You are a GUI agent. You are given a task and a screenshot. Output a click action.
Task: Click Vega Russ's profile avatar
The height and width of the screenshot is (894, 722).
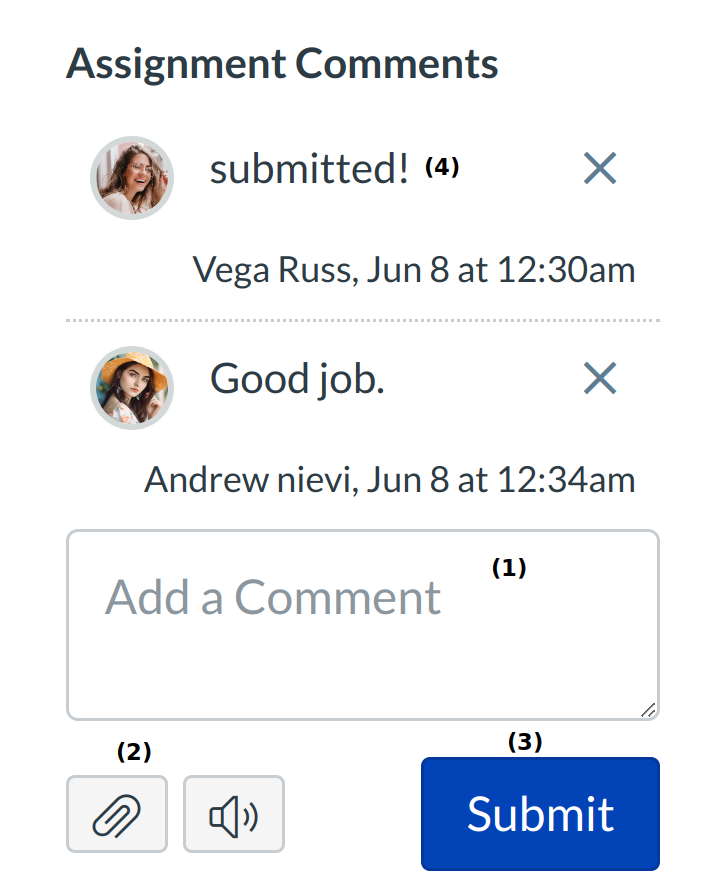point(132,178)
